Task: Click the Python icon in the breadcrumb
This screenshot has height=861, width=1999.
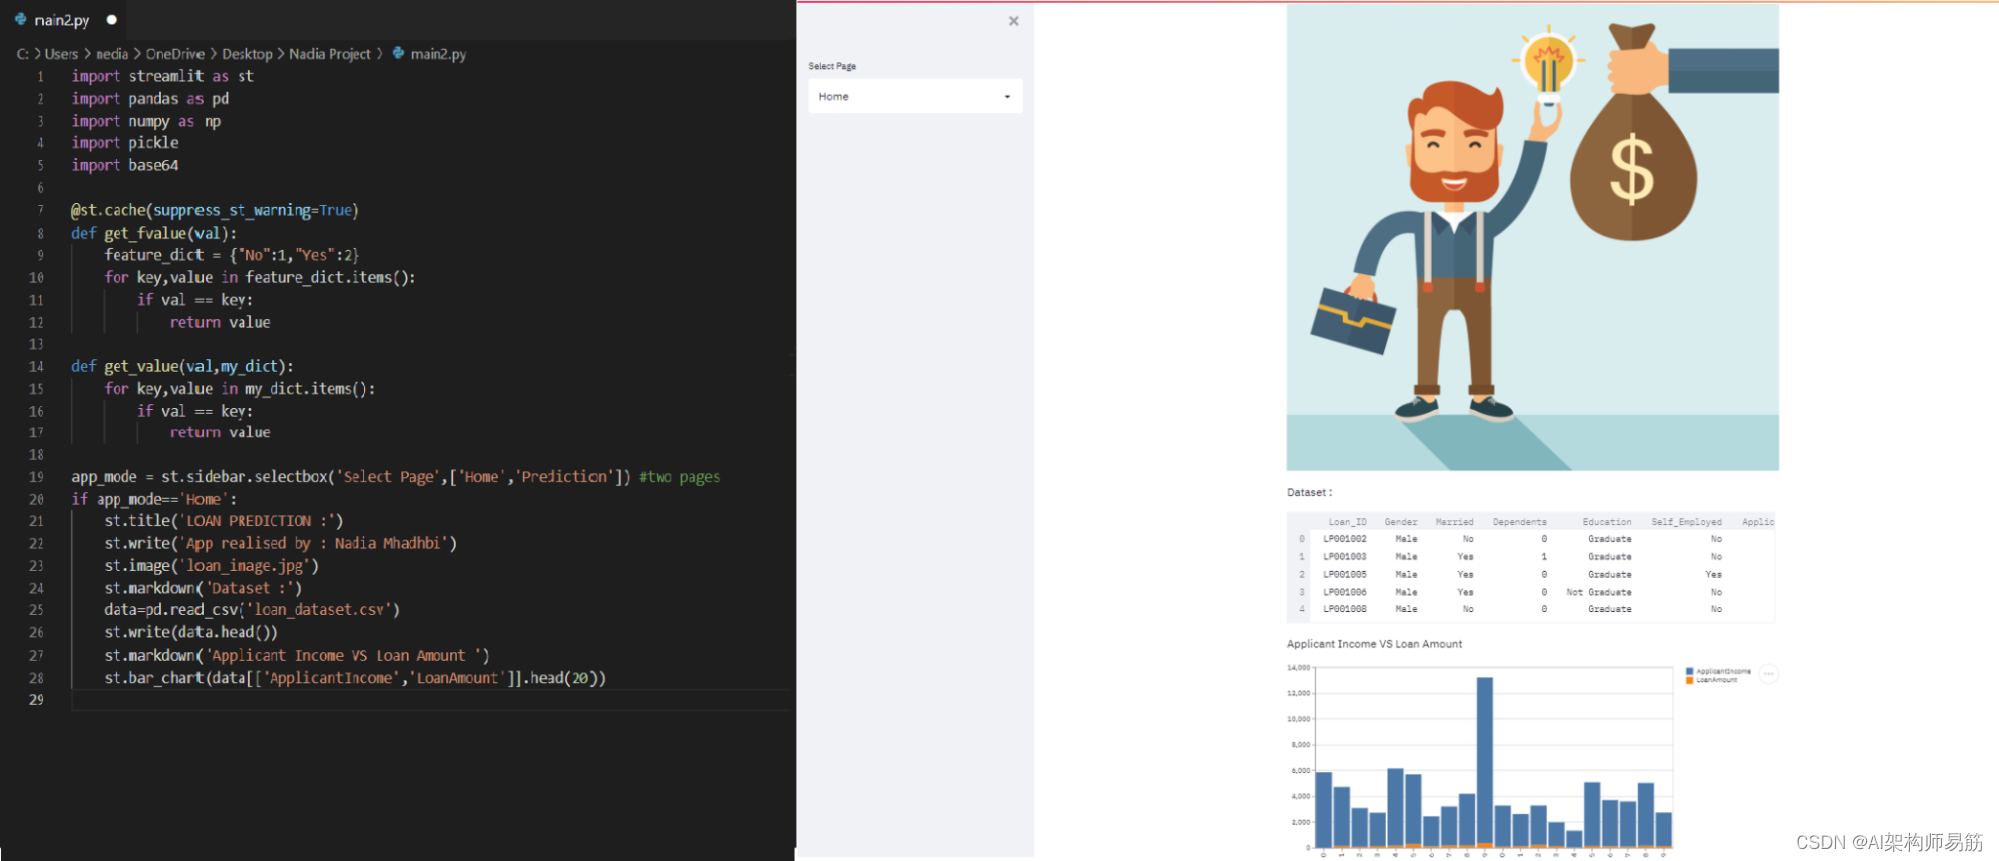Action: [398, 53]
